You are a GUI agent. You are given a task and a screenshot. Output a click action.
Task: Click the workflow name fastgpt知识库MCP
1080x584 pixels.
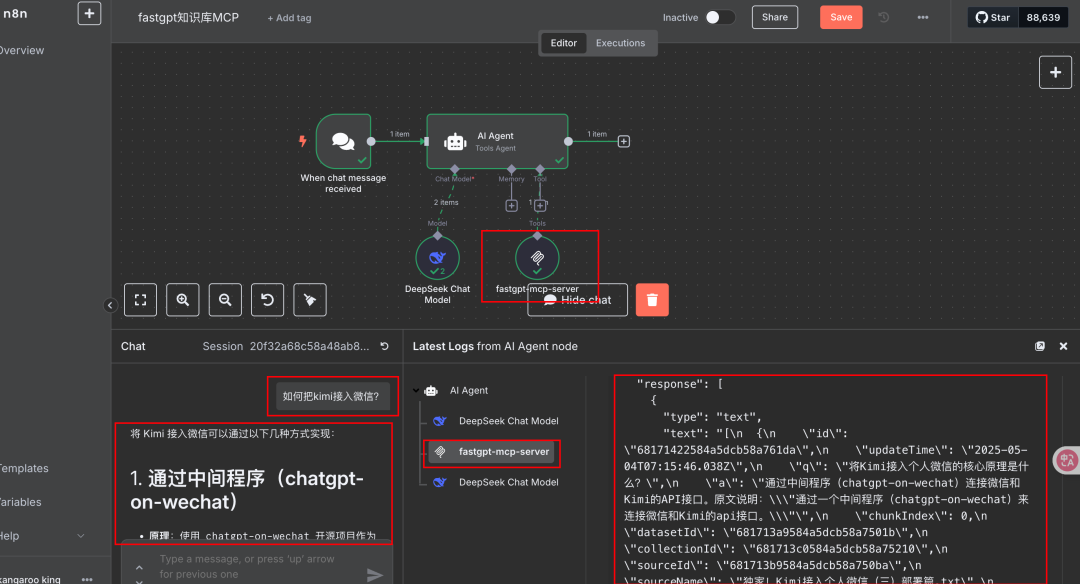pos(188,18)
